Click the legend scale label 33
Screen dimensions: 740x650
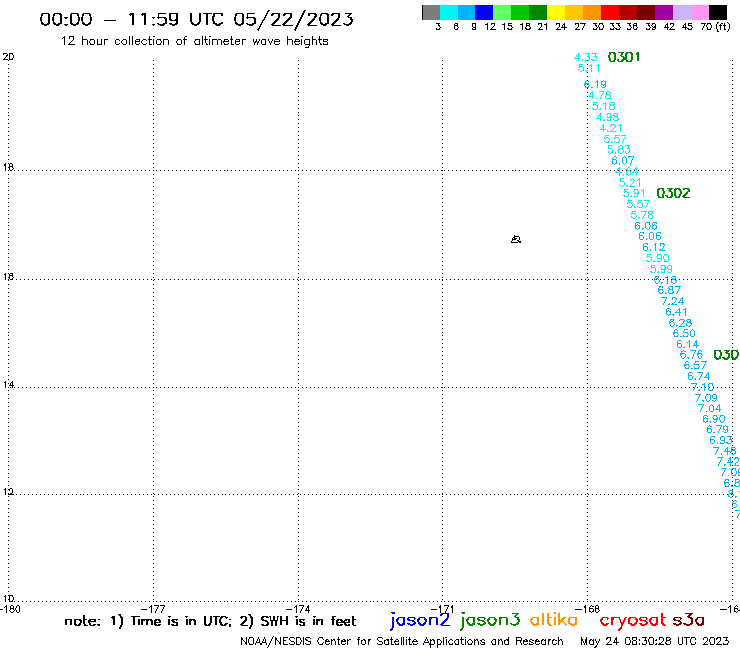[615, 27]
